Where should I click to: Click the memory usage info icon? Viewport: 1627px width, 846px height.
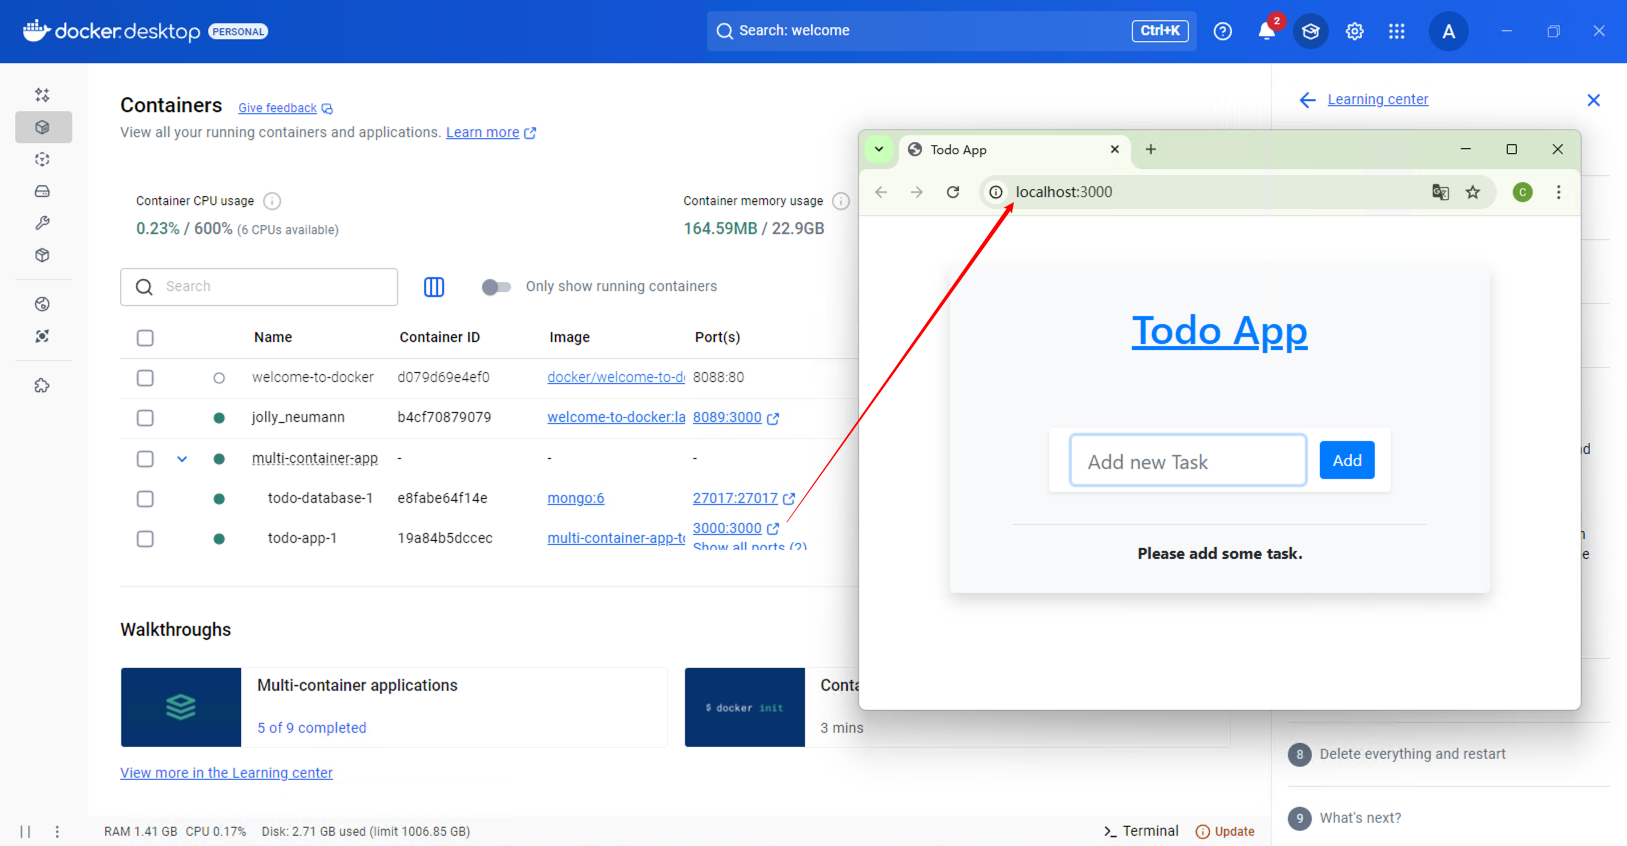pyautogui.click(x=841, y=201)
